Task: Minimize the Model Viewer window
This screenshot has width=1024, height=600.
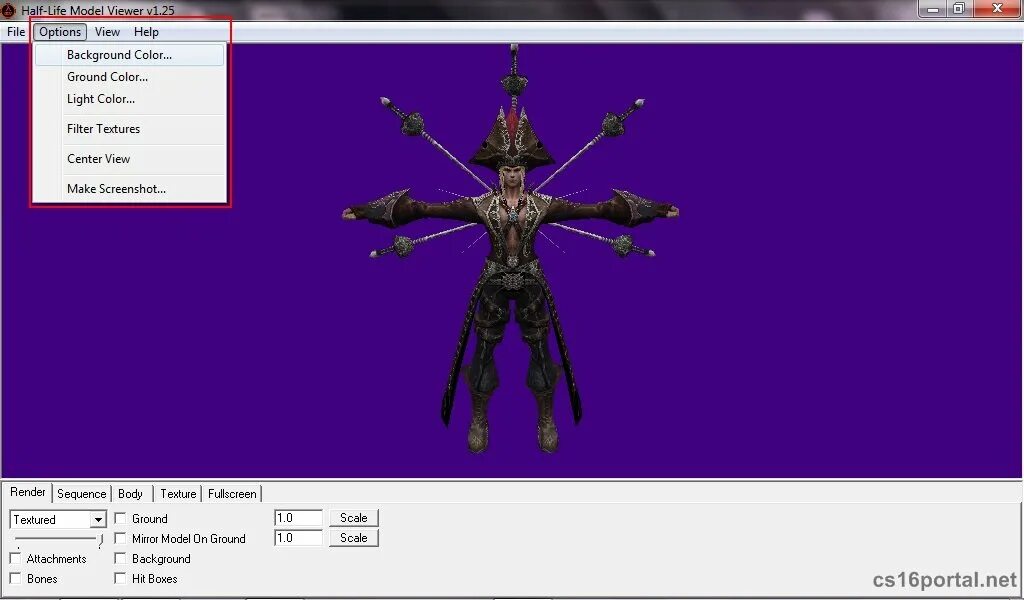Action: coord(933,8)
